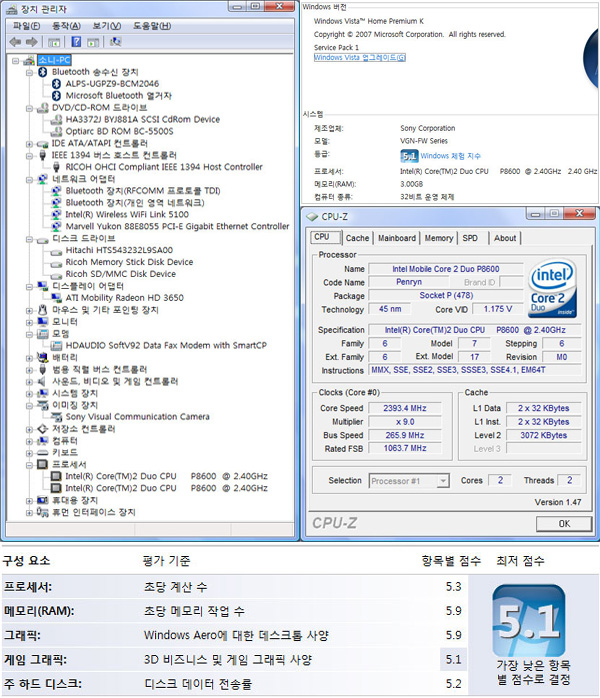Expand the 휴대용 장치 node
Viewport: 600px width, 698px height.
click(29, 501)
